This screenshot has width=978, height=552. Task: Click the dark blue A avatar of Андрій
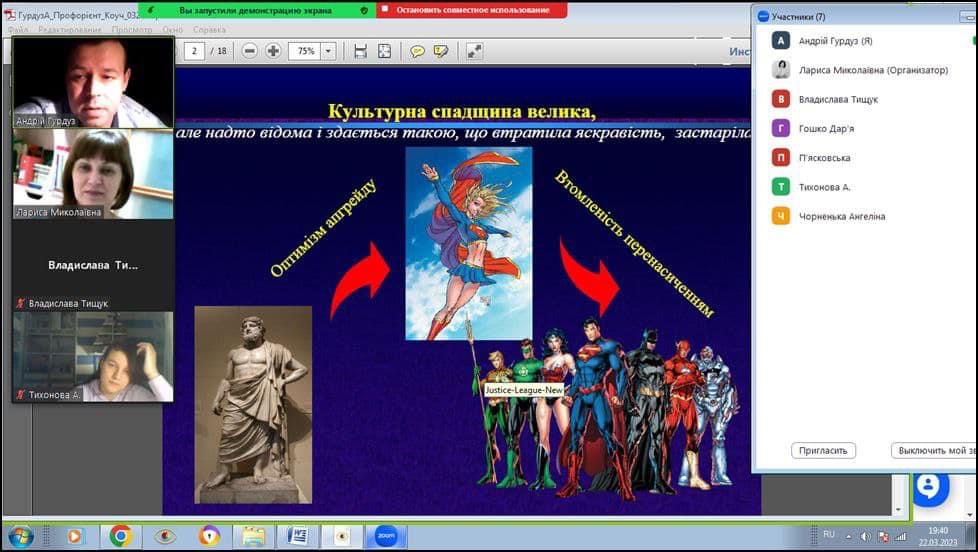[x=781, y=41]
